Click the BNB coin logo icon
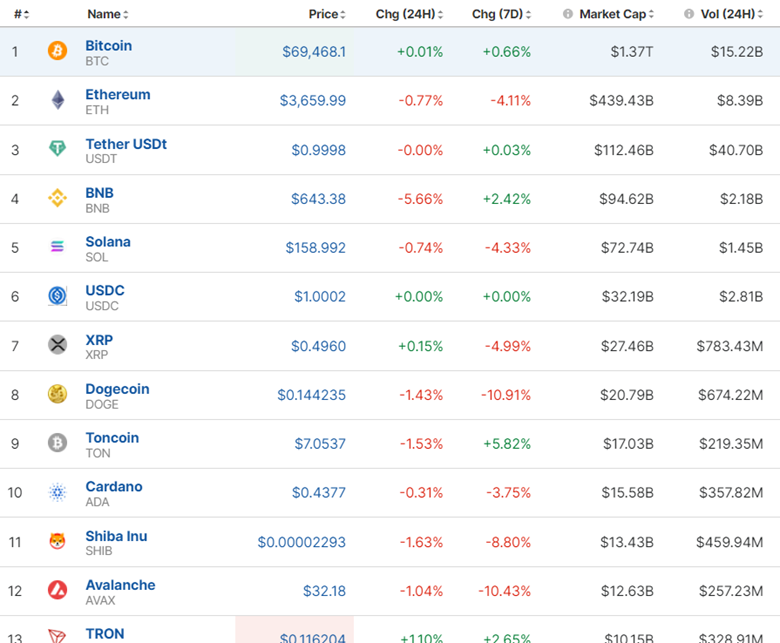The image size is (780, 643). click(x=57, y=198)
